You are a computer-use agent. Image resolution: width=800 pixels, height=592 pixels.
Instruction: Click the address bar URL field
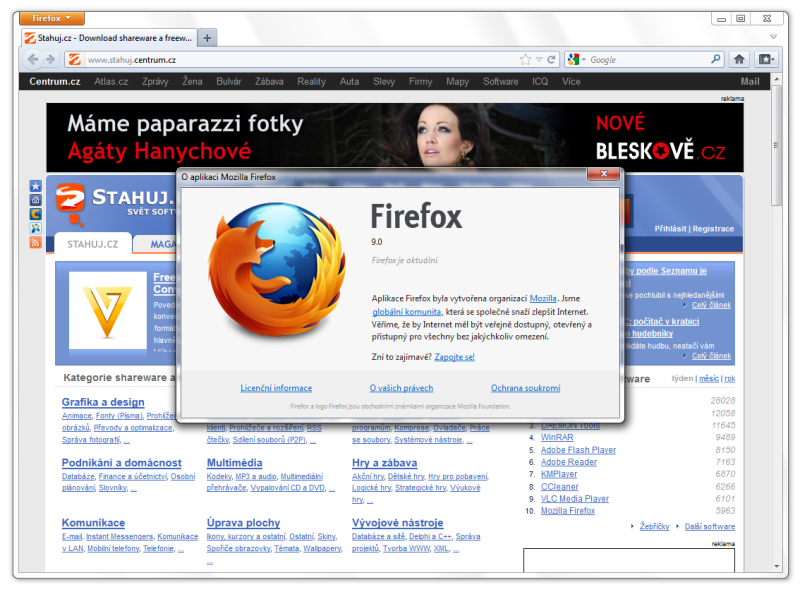[x=301, y=60]
